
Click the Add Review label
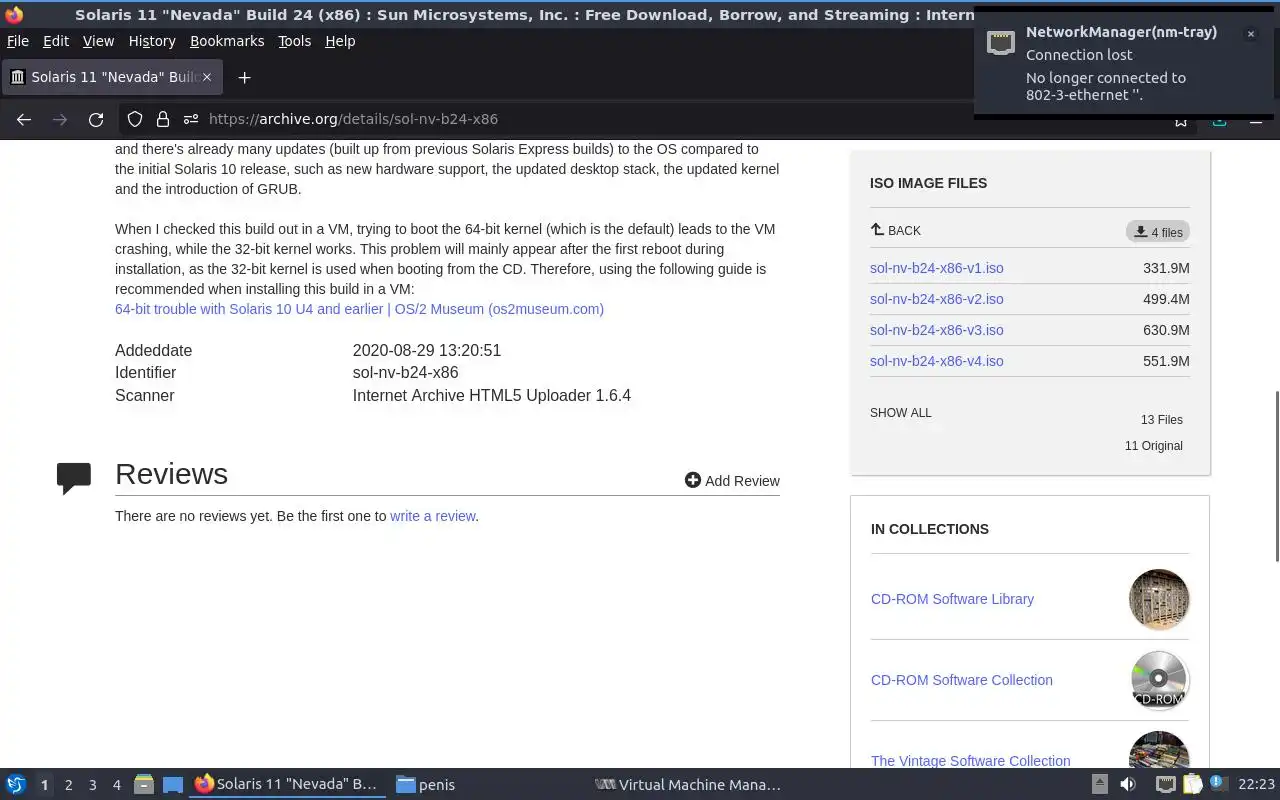742,481
